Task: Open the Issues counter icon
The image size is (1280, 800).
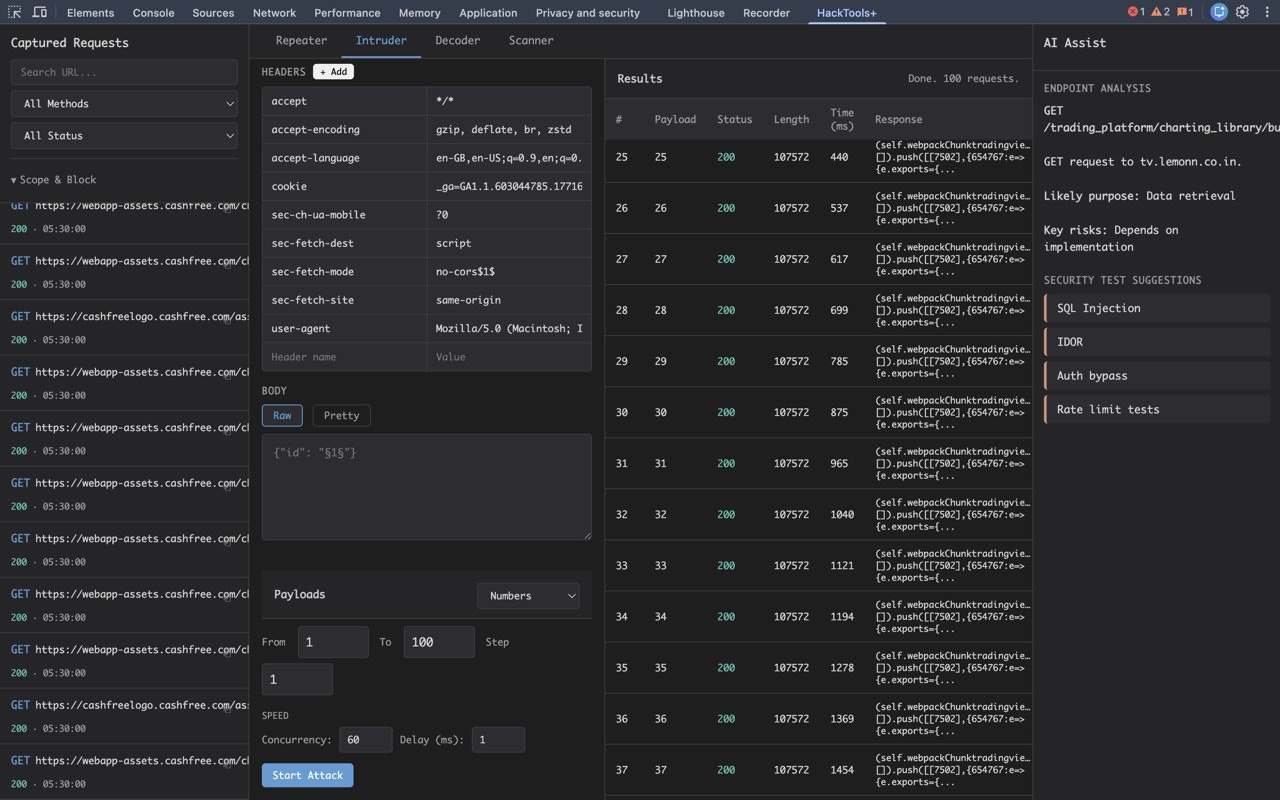Action: click(x=1182, y=12)
